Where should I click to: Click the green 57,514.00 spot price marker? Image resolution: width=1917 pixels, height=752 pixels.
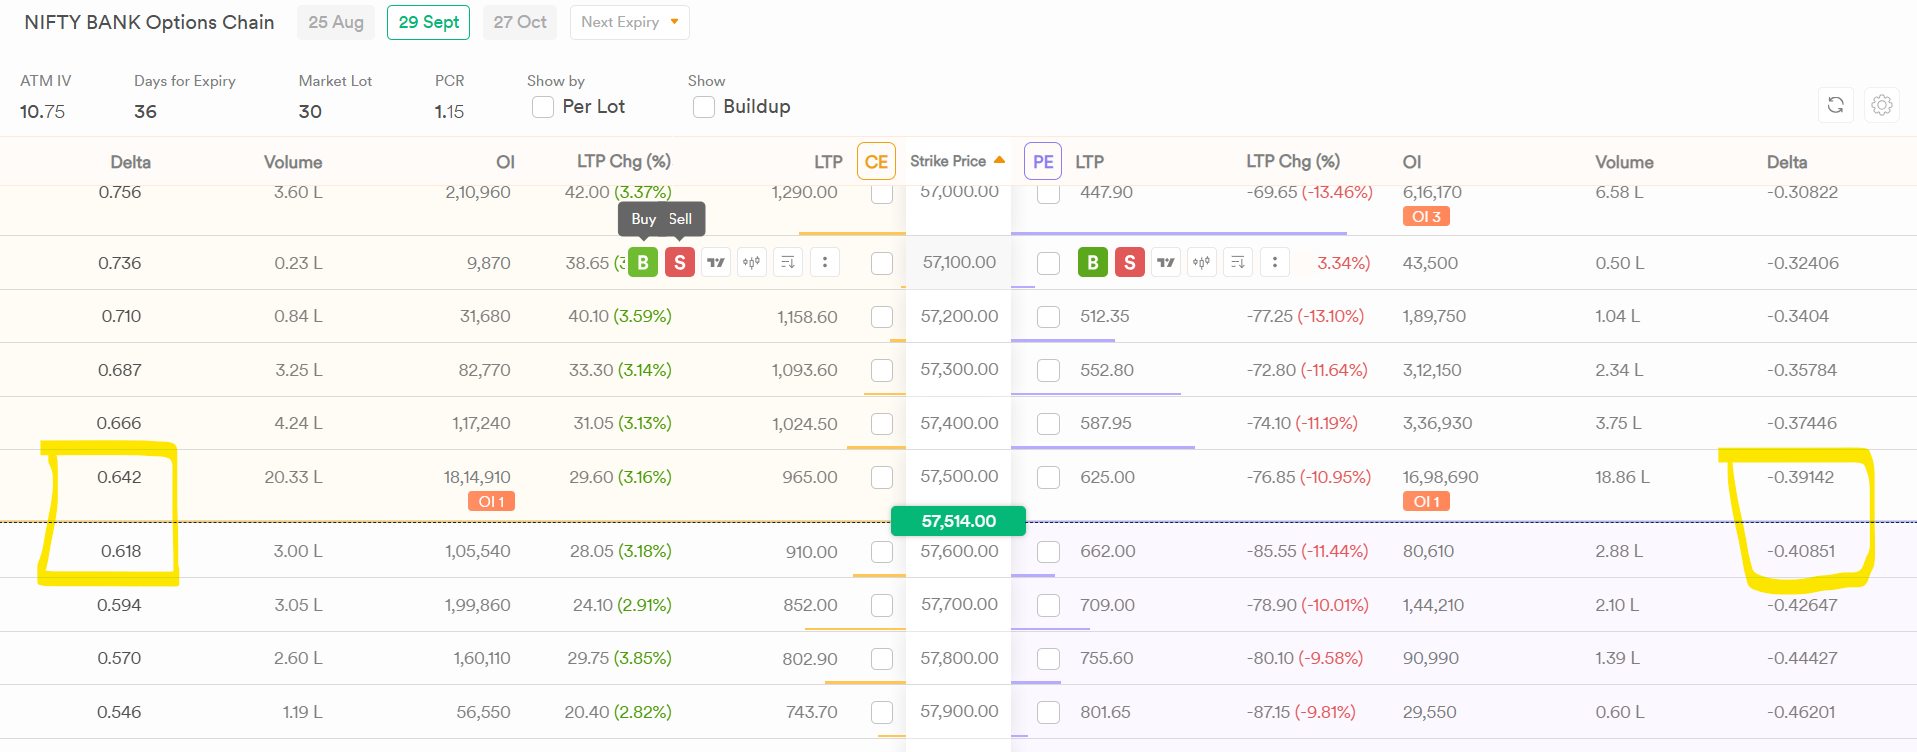coord(958,521)
